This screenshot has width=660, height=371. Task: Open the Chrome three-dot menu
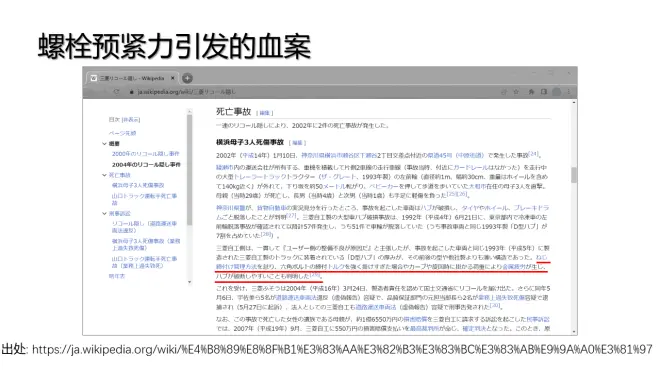(569, 92)
